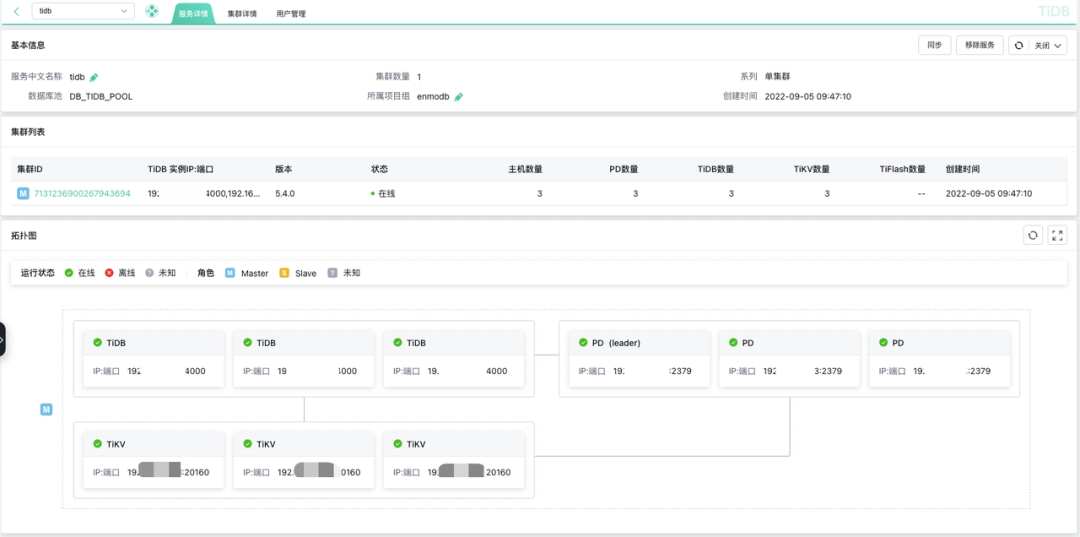Expand topology diagram to fullscreen
Viewport: 1080px width, 537px height.
click(x=1057, y=235)
